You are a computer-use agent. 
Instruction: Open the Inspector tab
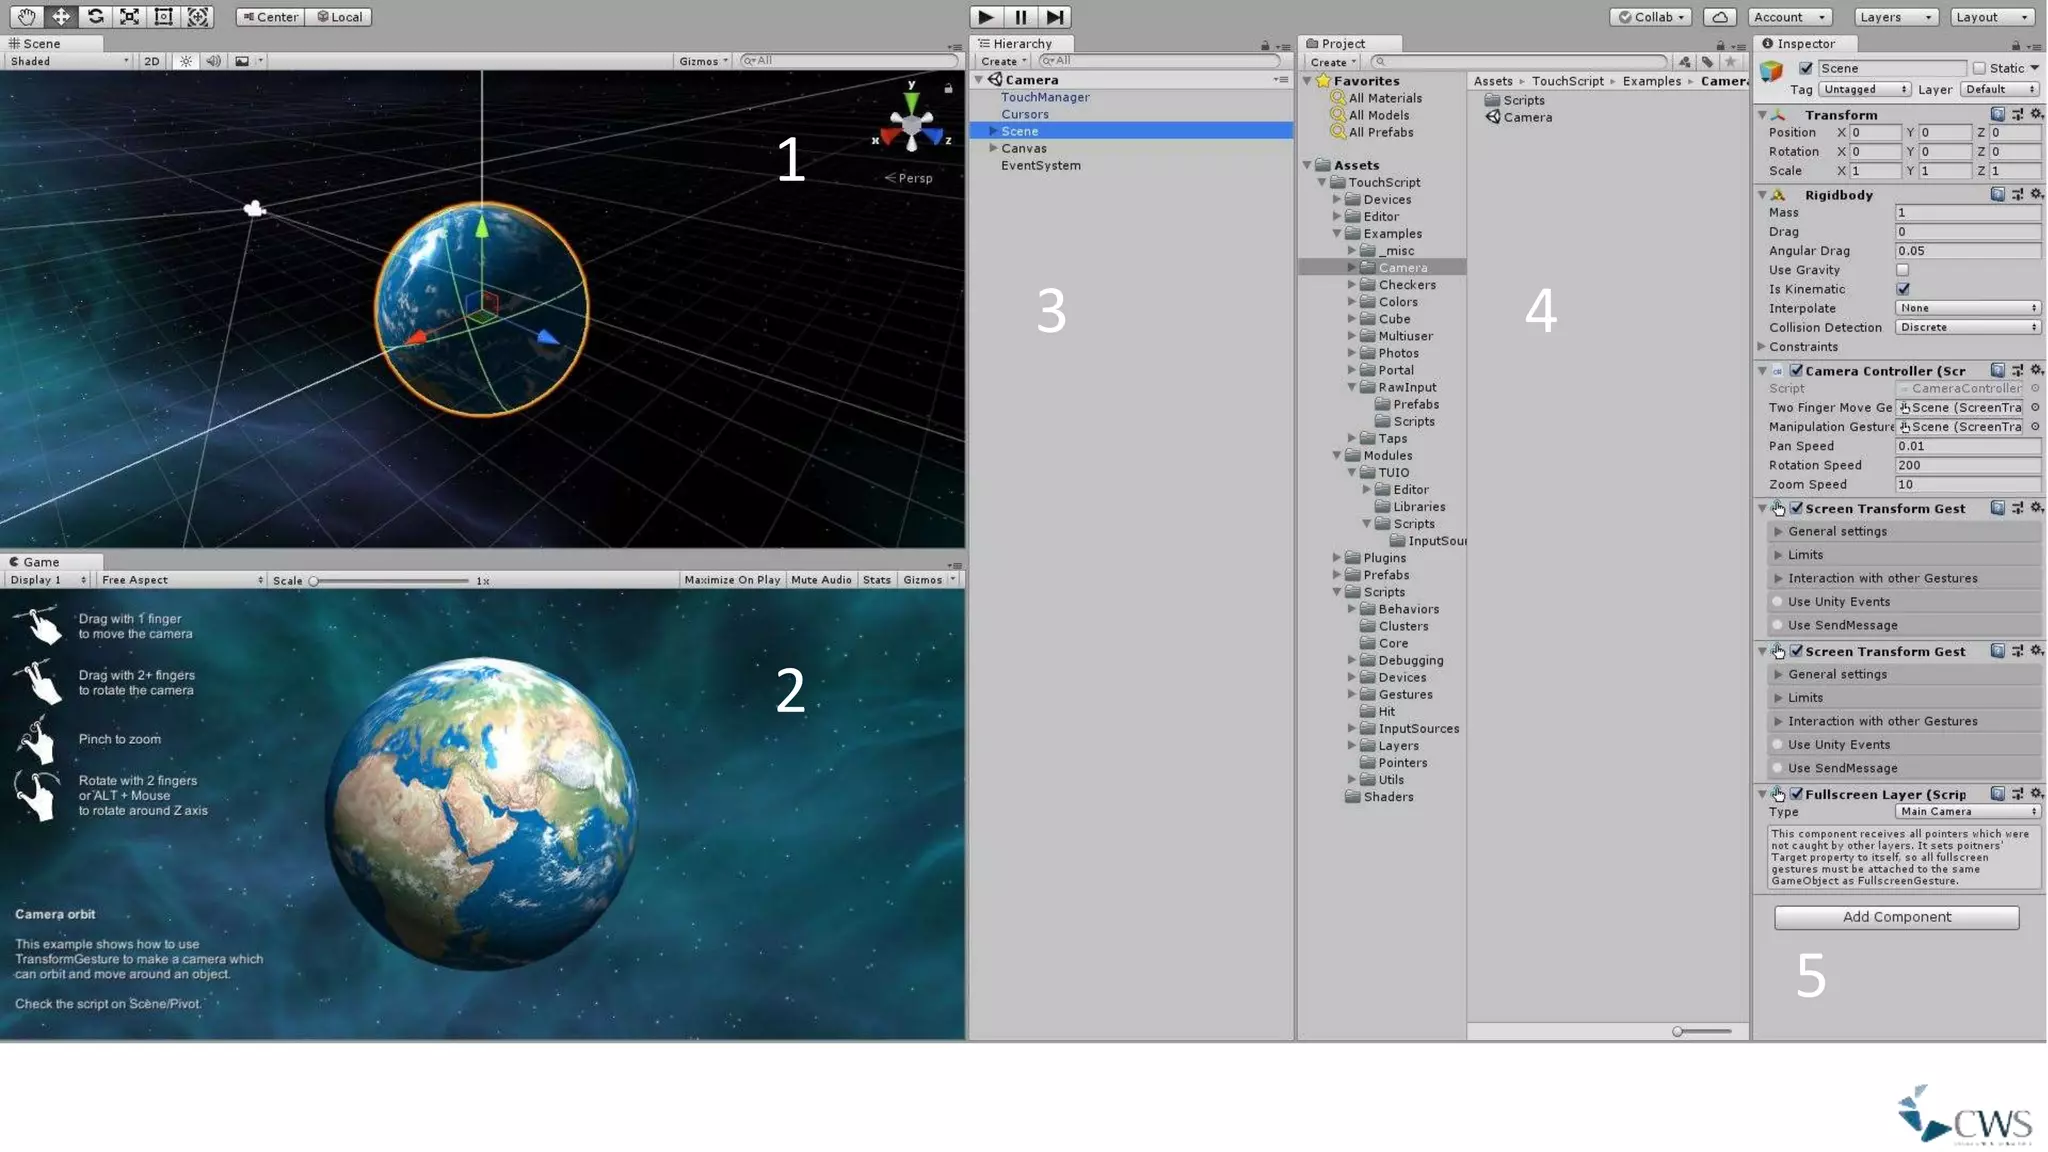click(x=1804, y=43)
